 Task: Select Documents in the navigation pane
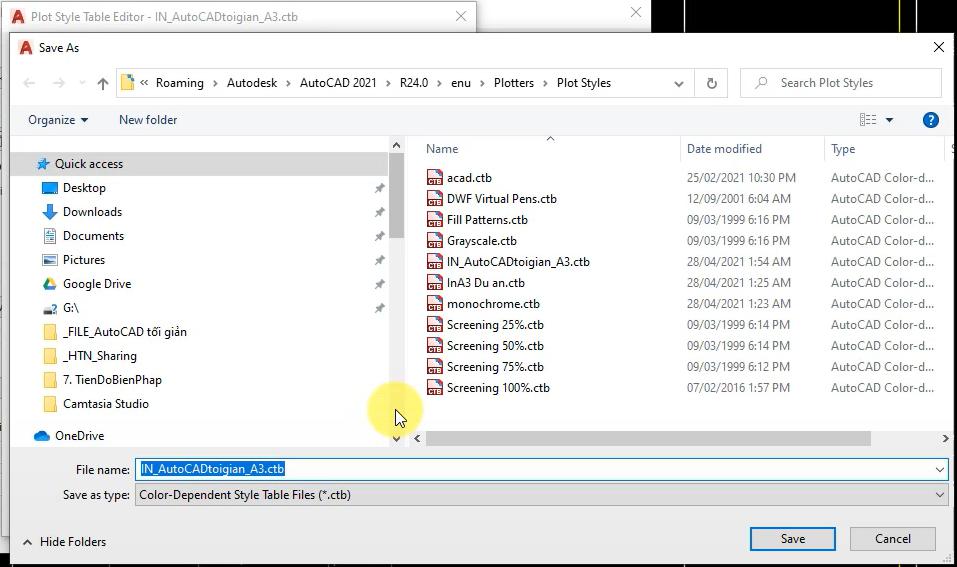click(x=93, y=236)
